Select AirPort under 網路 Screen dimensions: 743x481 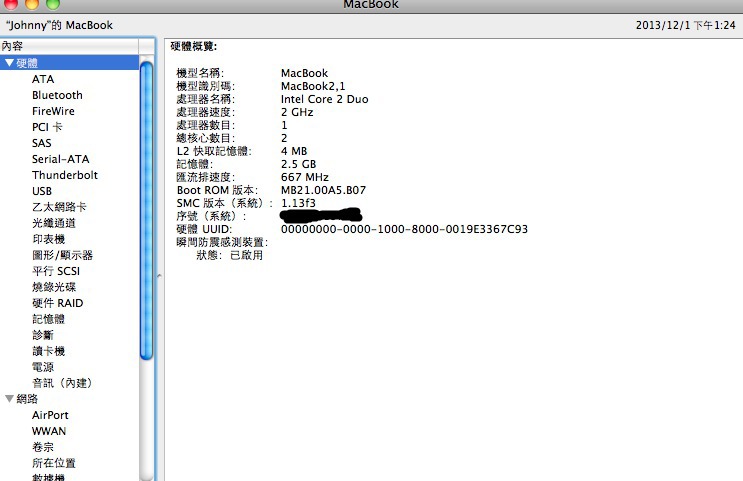point(50,415)
